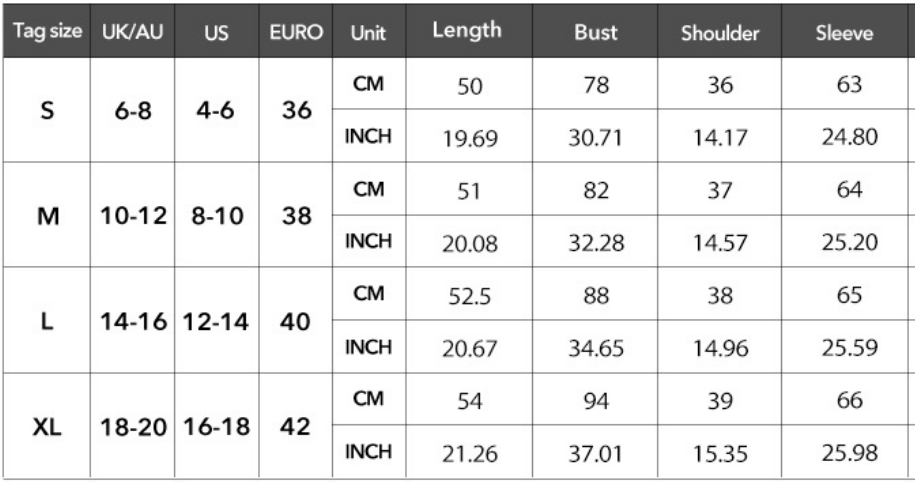
Task: Click the 14.57 inch shoulder value
Action: click(x=721, y=244)
